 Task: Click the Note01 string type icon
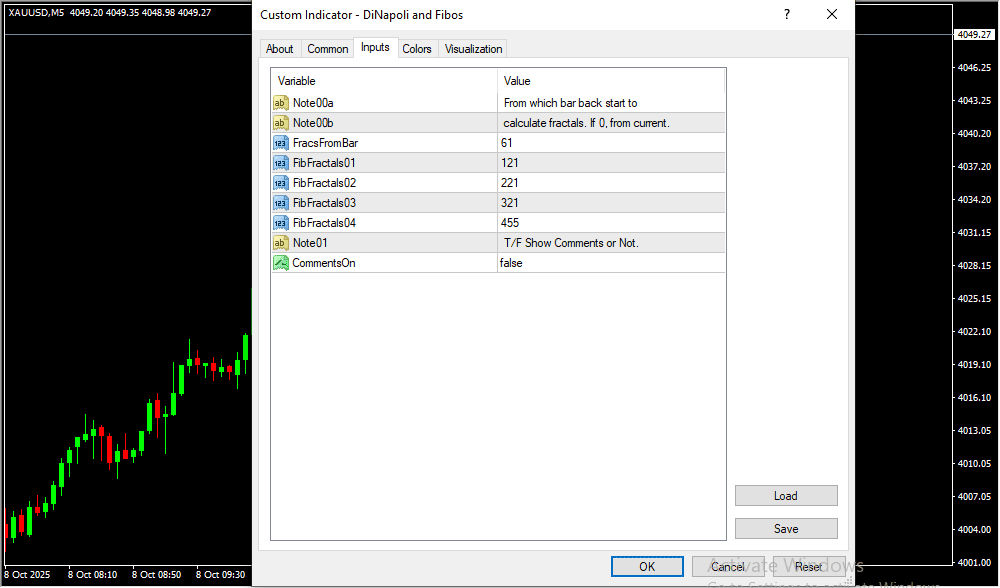(x=281, y=243)
